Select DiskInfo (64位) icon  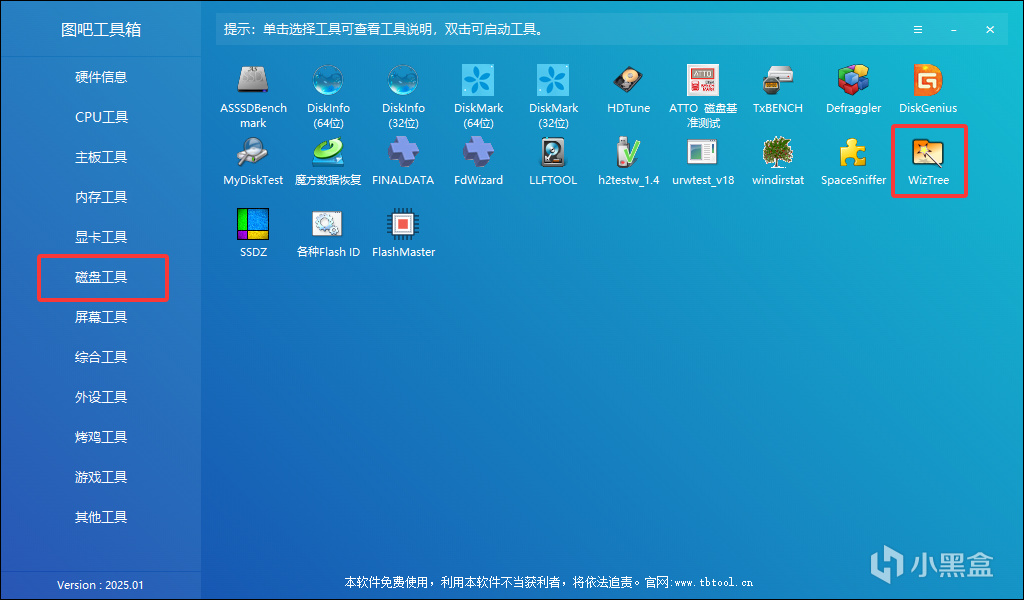coord(328,80)
